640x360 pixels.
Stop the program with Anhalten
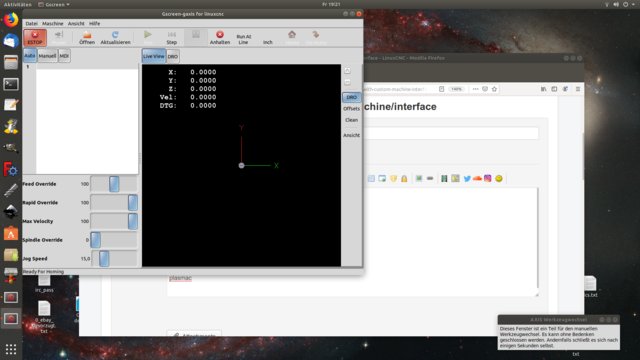pos(220,38)
